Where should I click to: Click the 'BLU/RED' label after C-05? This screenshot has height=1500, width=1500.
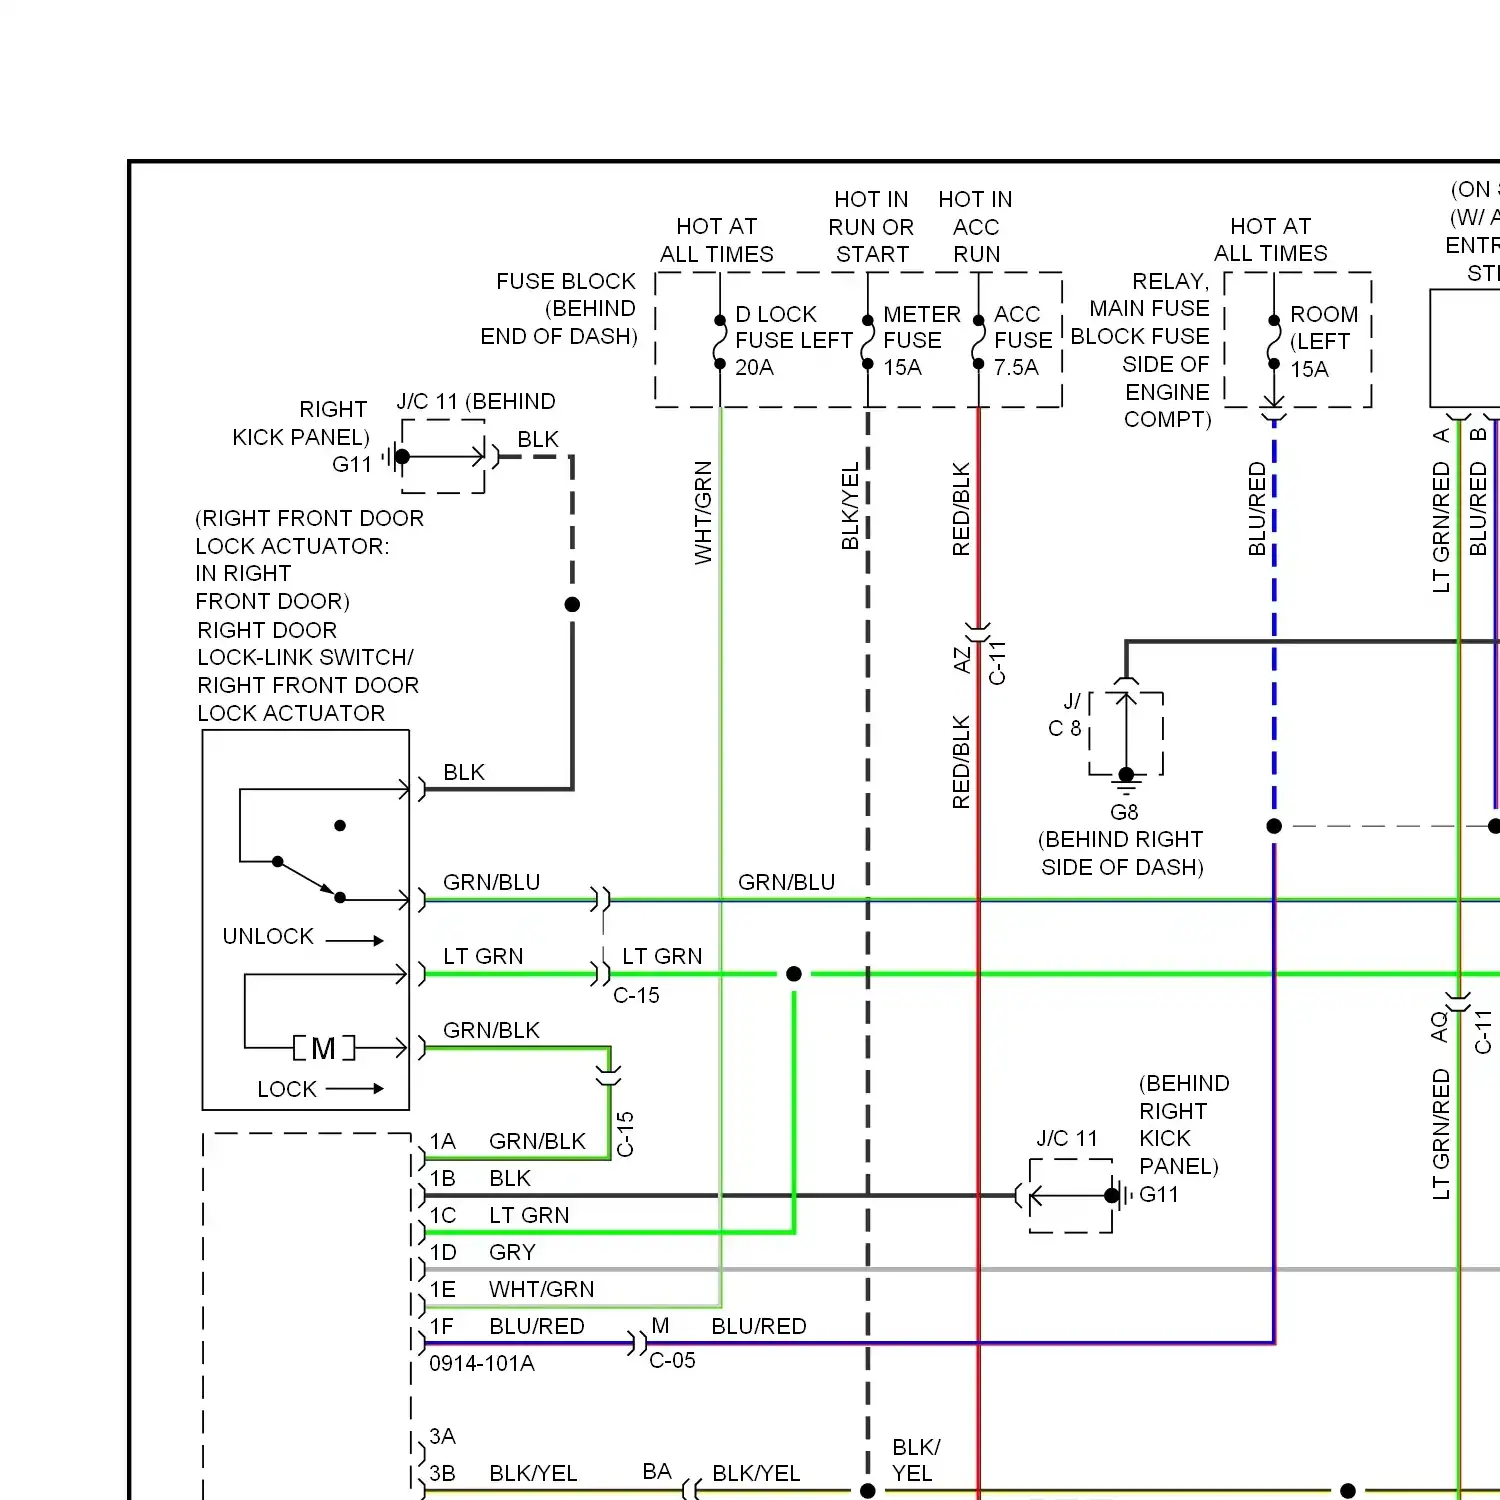[x=759, y=1326]
